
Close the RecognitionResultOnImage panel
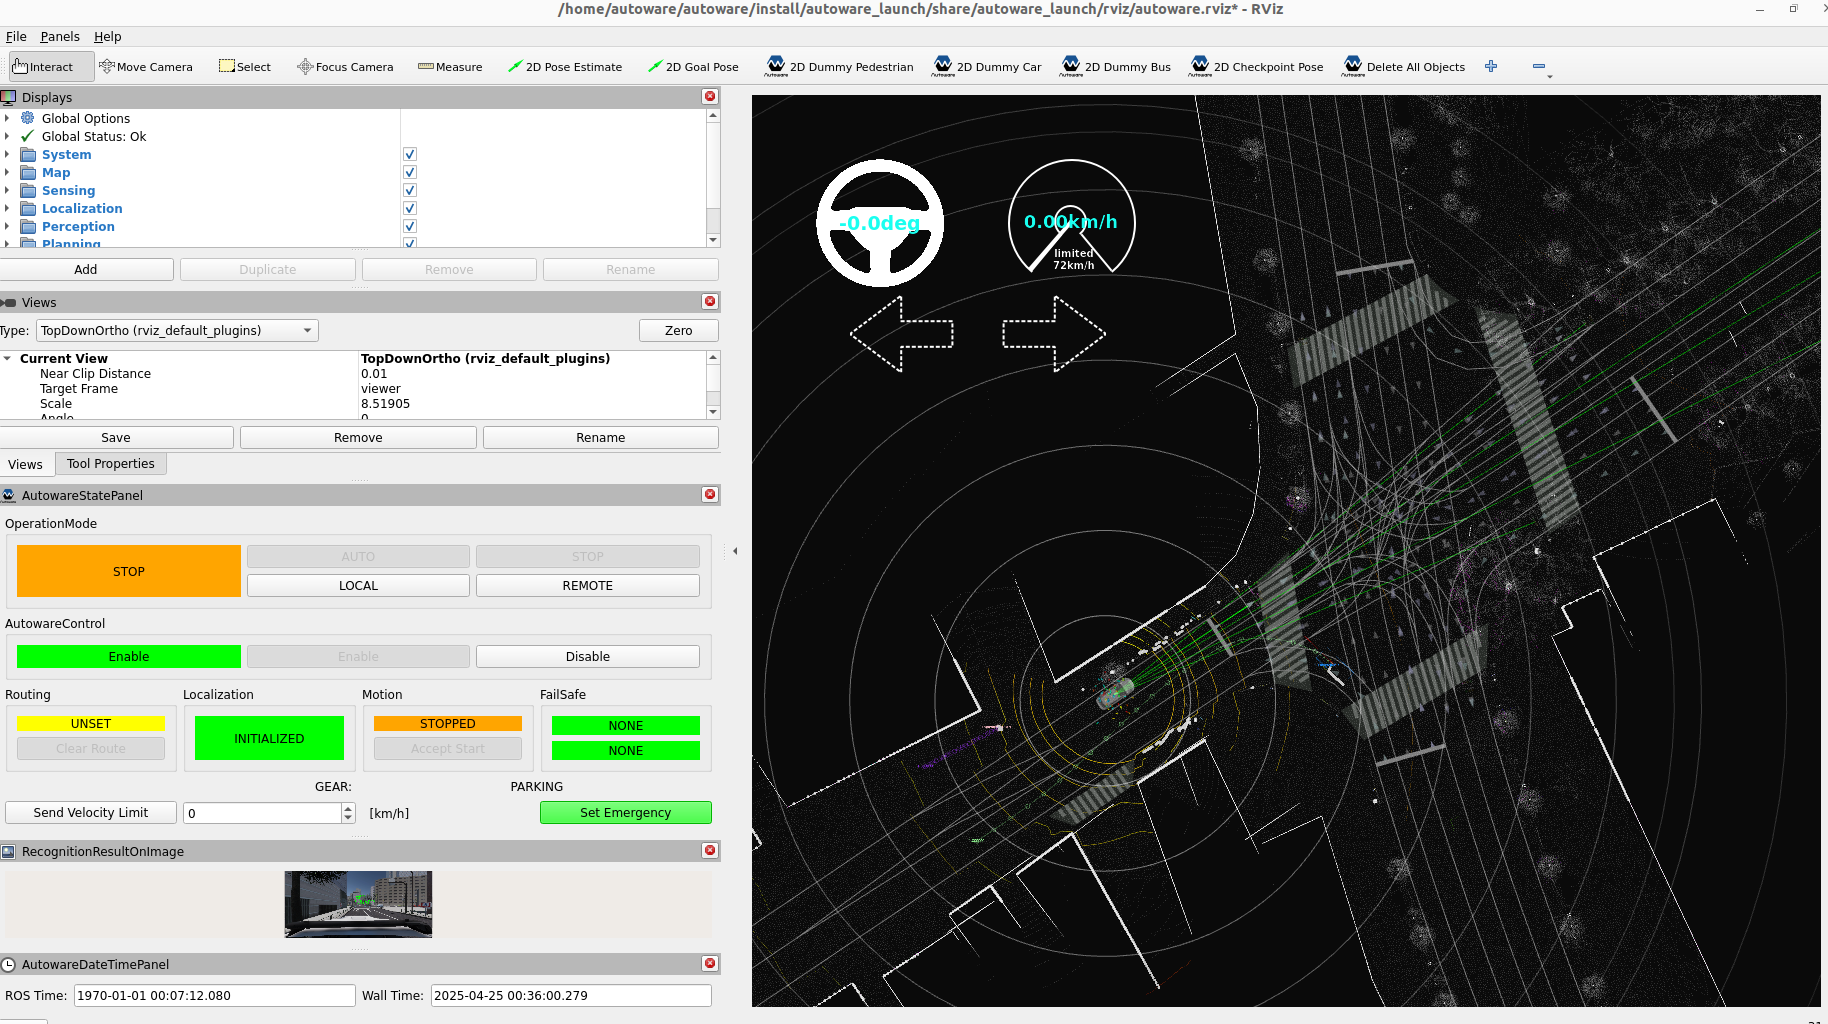[x=710, y=850]
